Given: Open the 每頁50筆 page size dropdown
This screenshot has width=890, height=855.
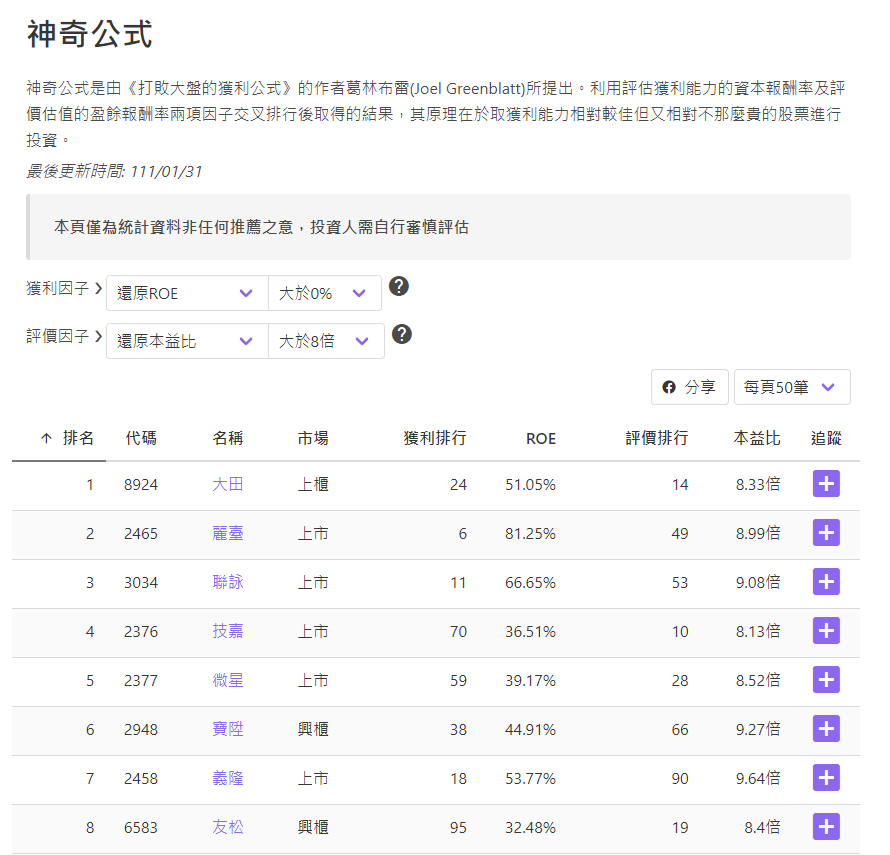Looking at the screenshot, I should 792,387.
